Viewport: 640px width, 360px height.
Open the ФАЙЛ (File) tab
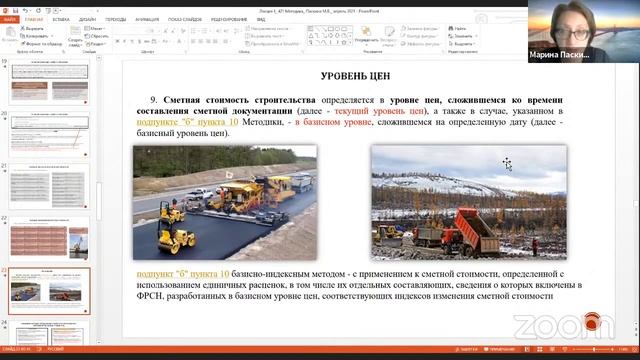(9, 19)
